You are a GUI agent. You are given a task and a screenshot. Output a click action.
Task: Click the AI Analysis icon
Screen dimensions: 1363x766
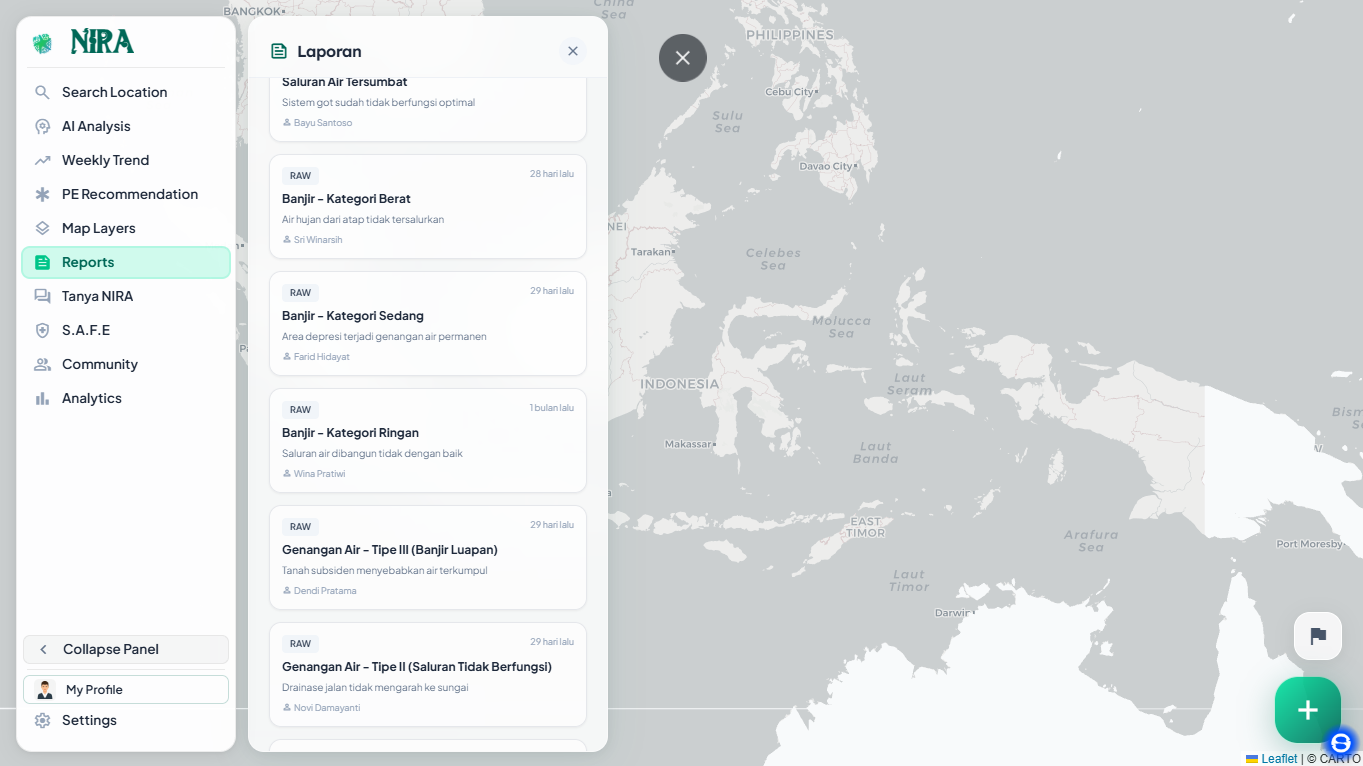(42, 126)
